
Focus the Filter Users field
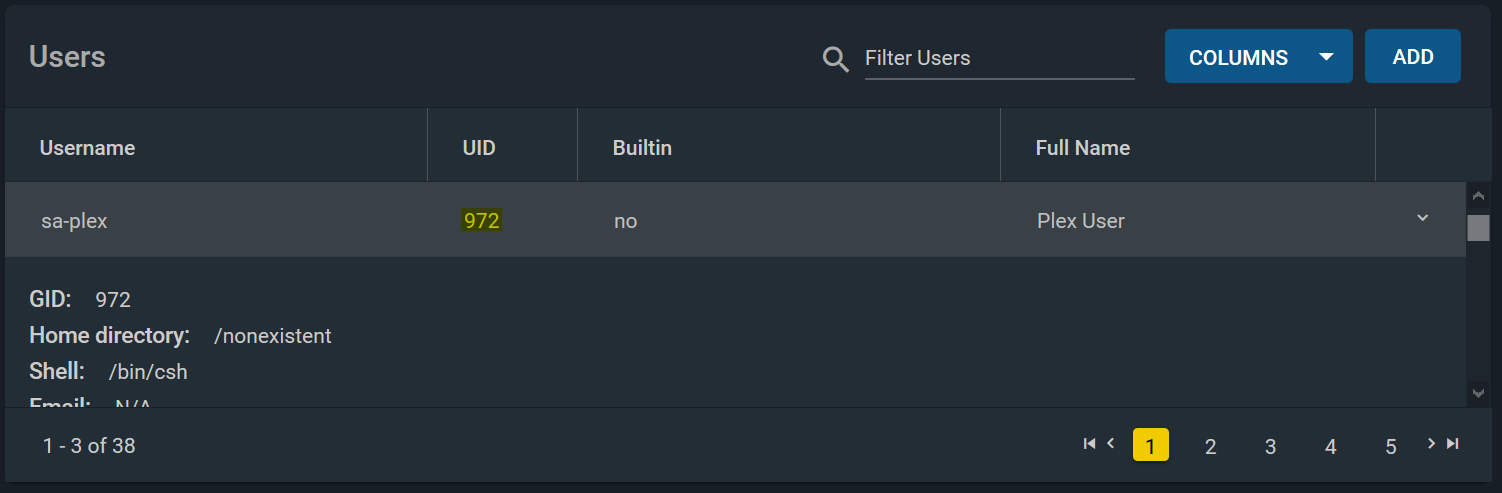click(x=999, y=58)
